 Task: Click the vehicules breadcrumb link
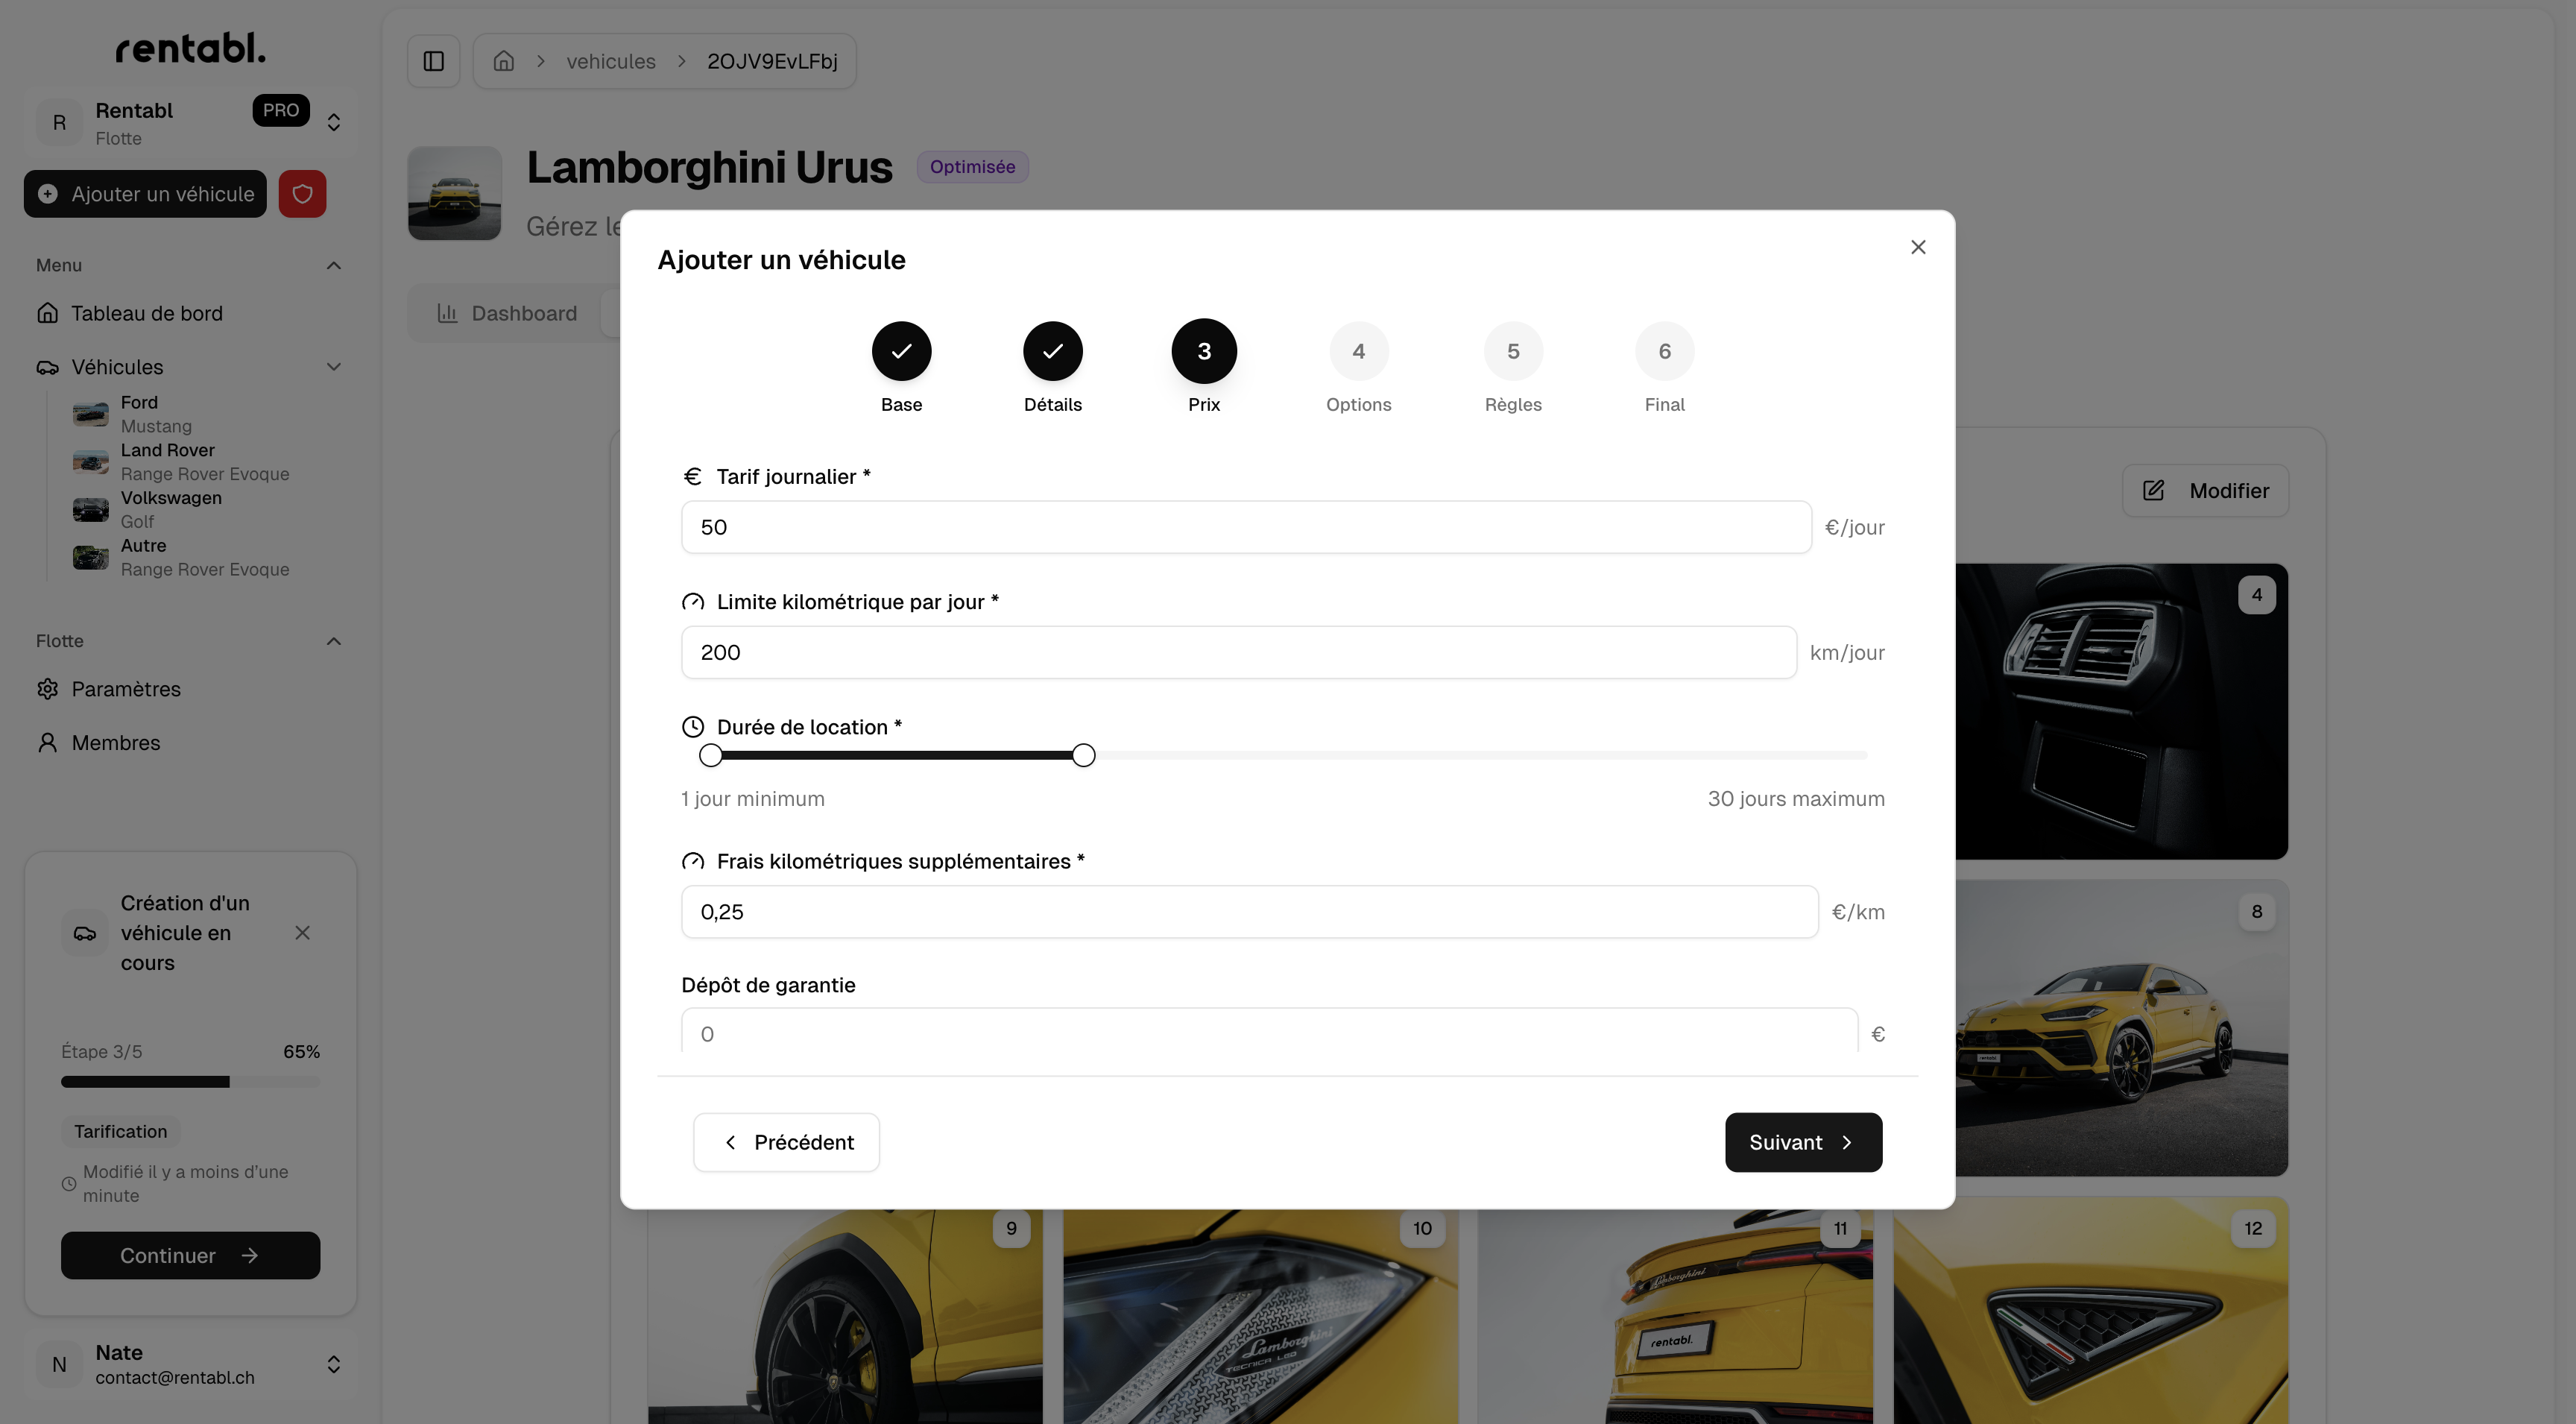pos(611,61)
